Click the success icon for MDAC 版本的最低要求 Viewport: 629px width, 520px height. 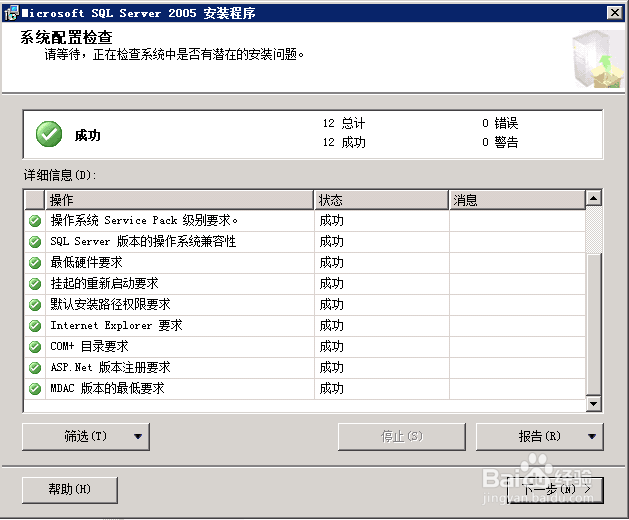coord(35,388)
